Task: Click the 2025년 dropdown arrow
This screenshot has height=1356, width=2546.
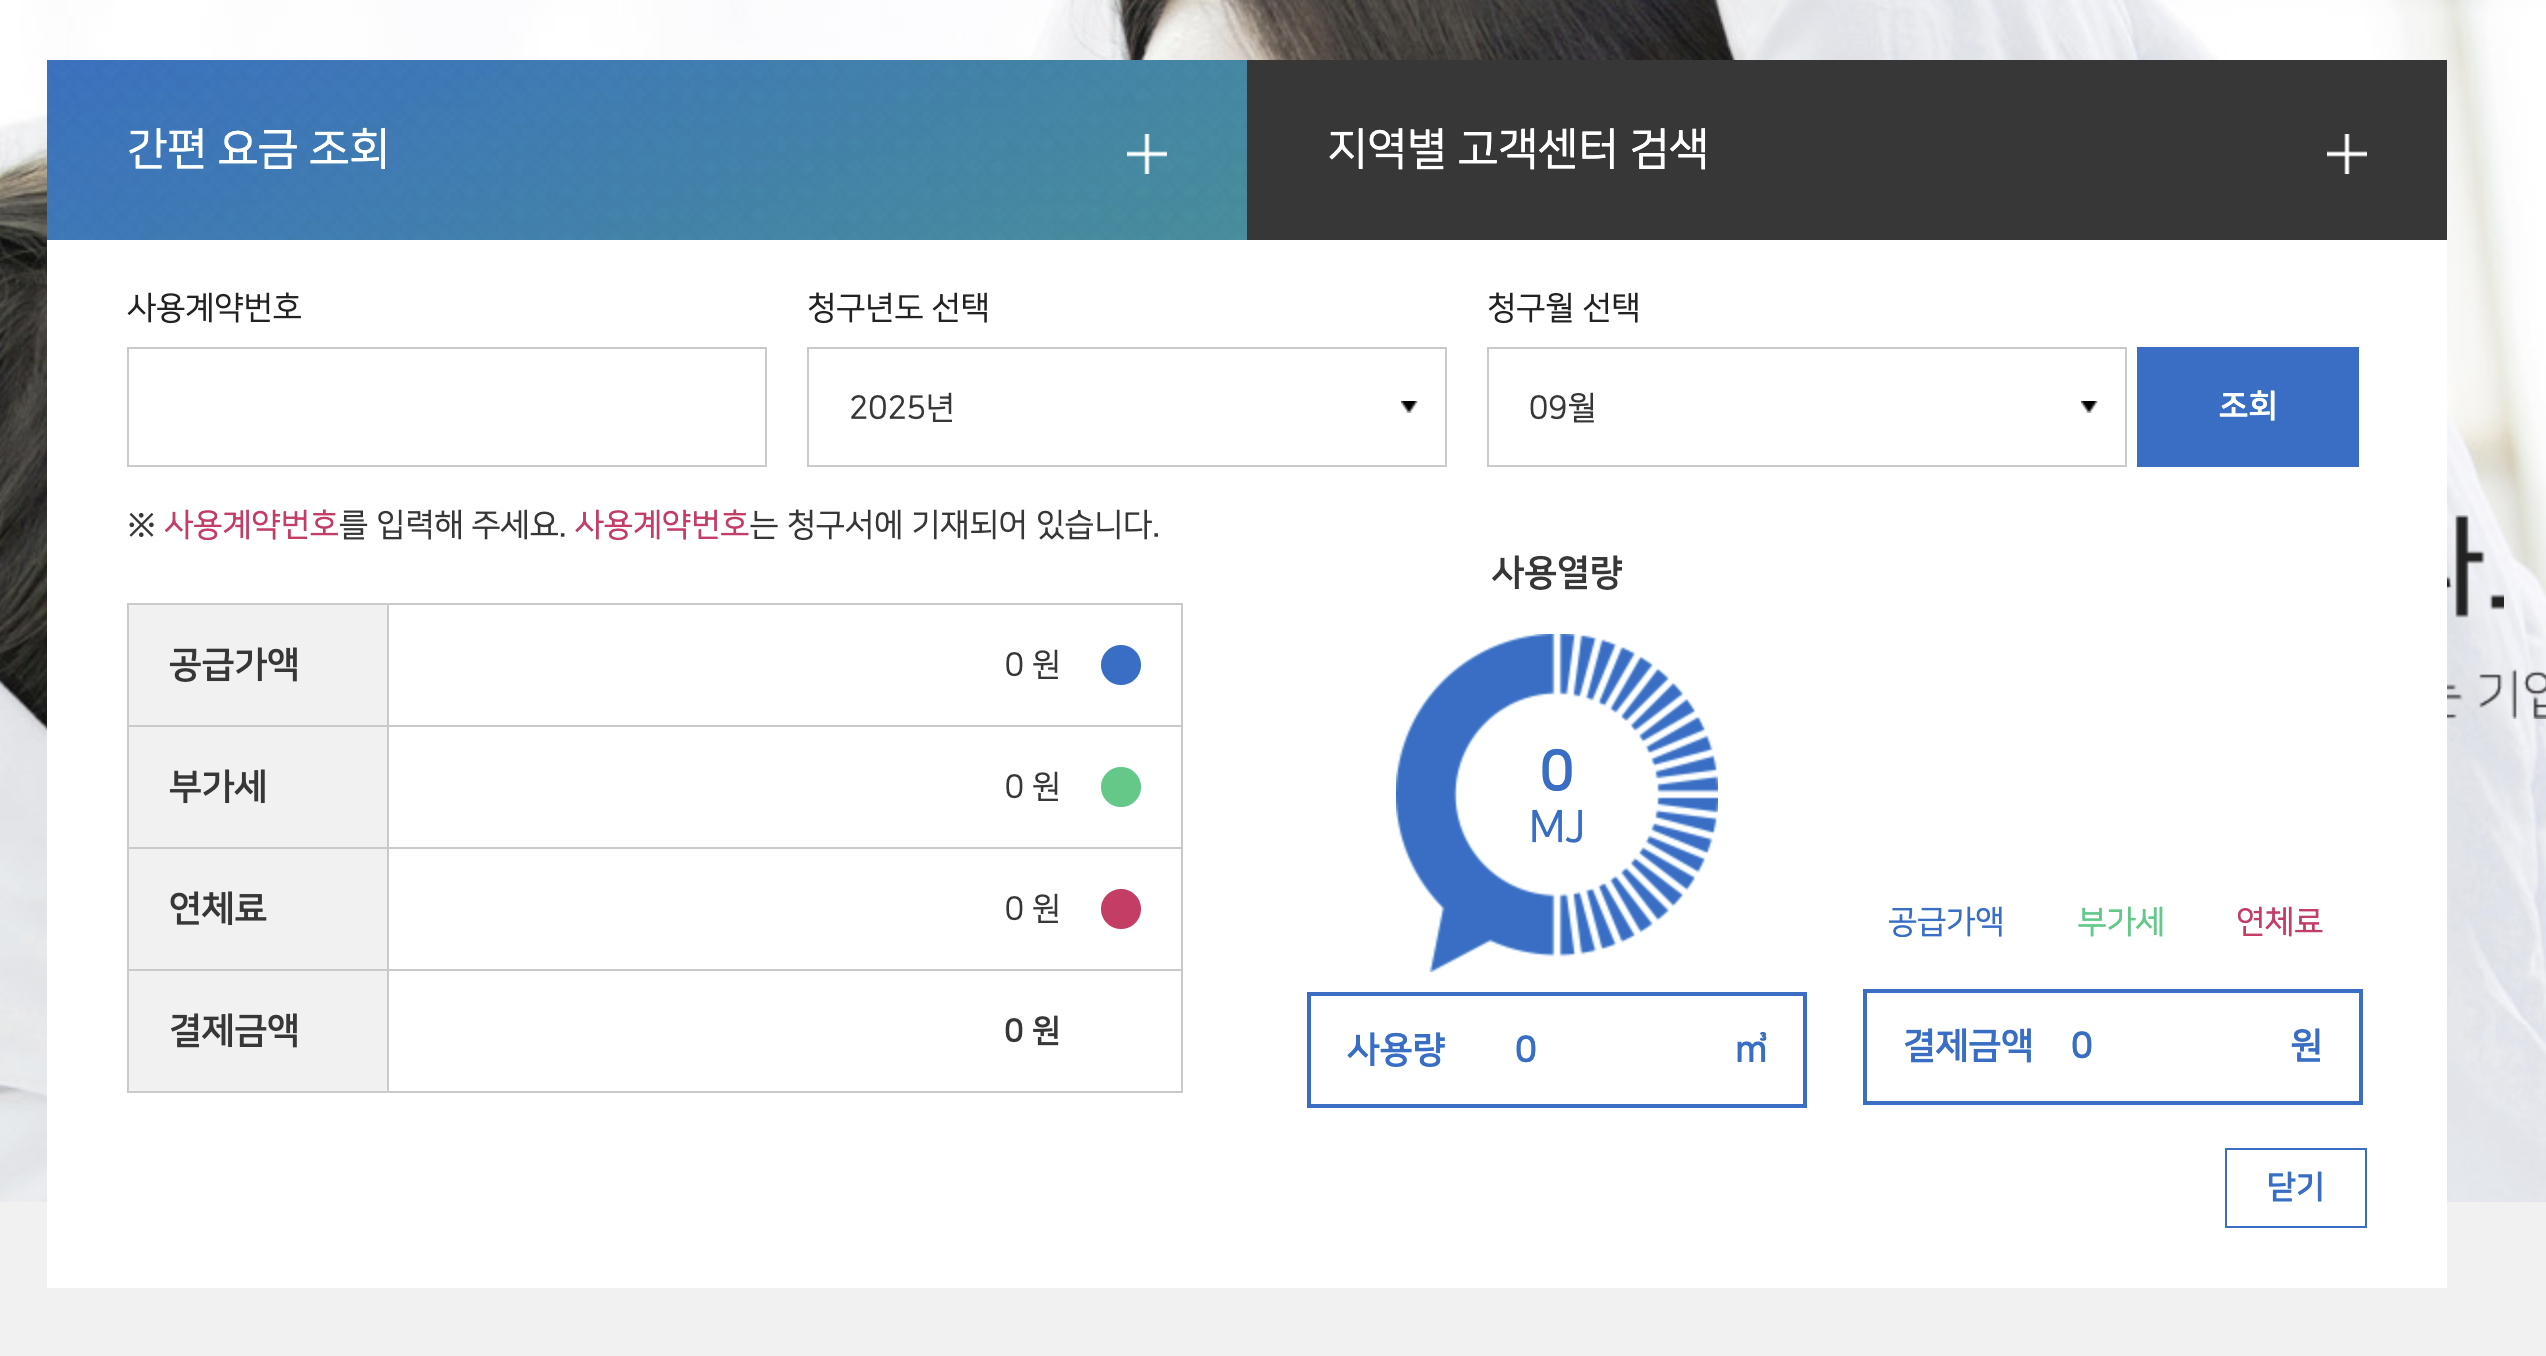Action: click(1408, 407)
